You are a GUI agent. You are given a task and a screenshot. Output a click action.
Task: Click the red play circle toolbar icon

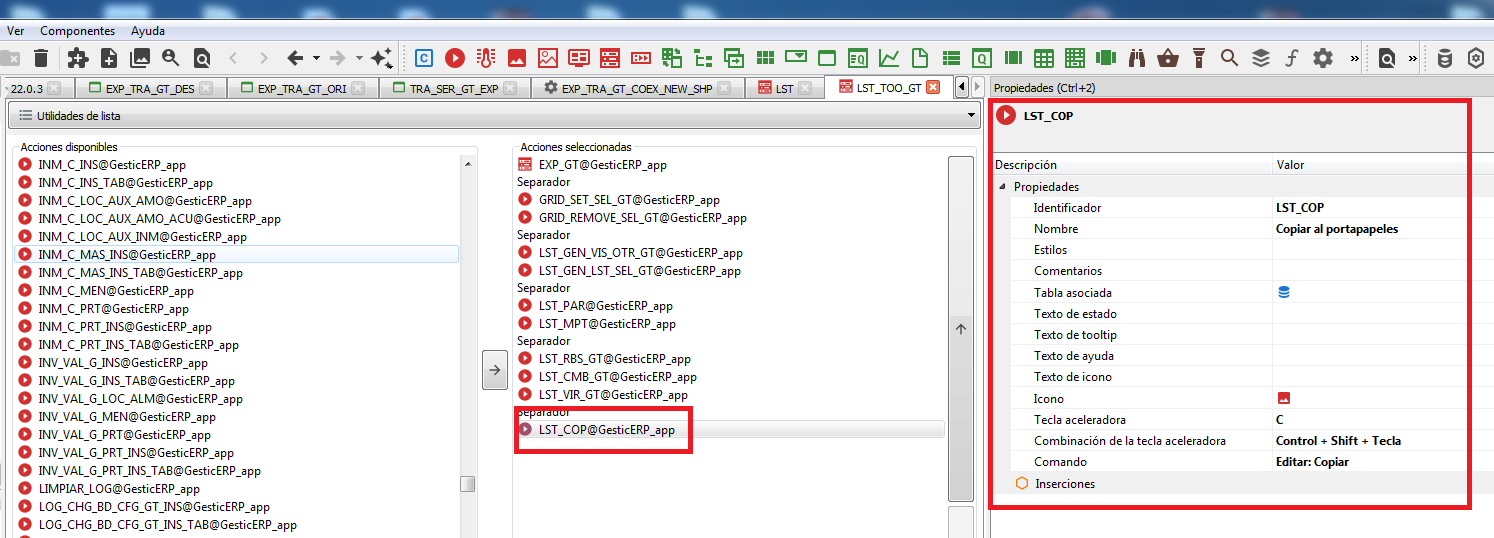455,58
